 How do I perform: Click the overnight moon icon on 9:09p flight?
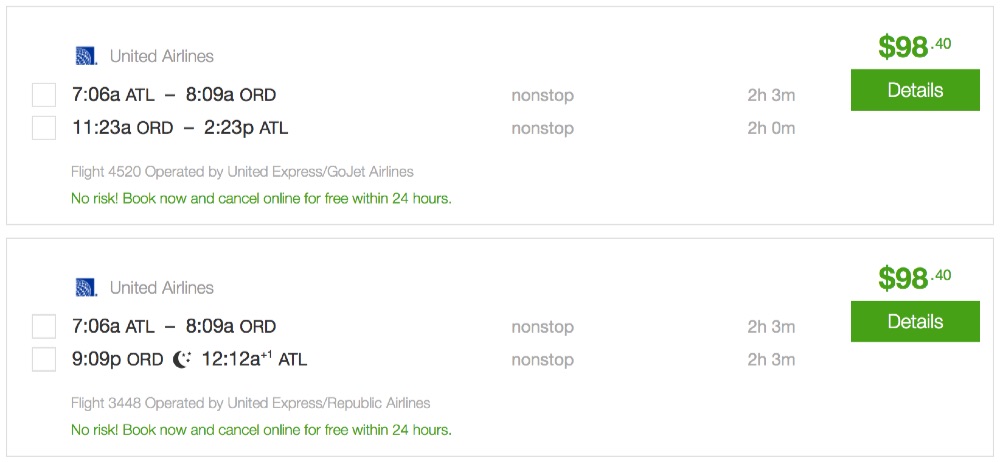(x=182, y=359)
